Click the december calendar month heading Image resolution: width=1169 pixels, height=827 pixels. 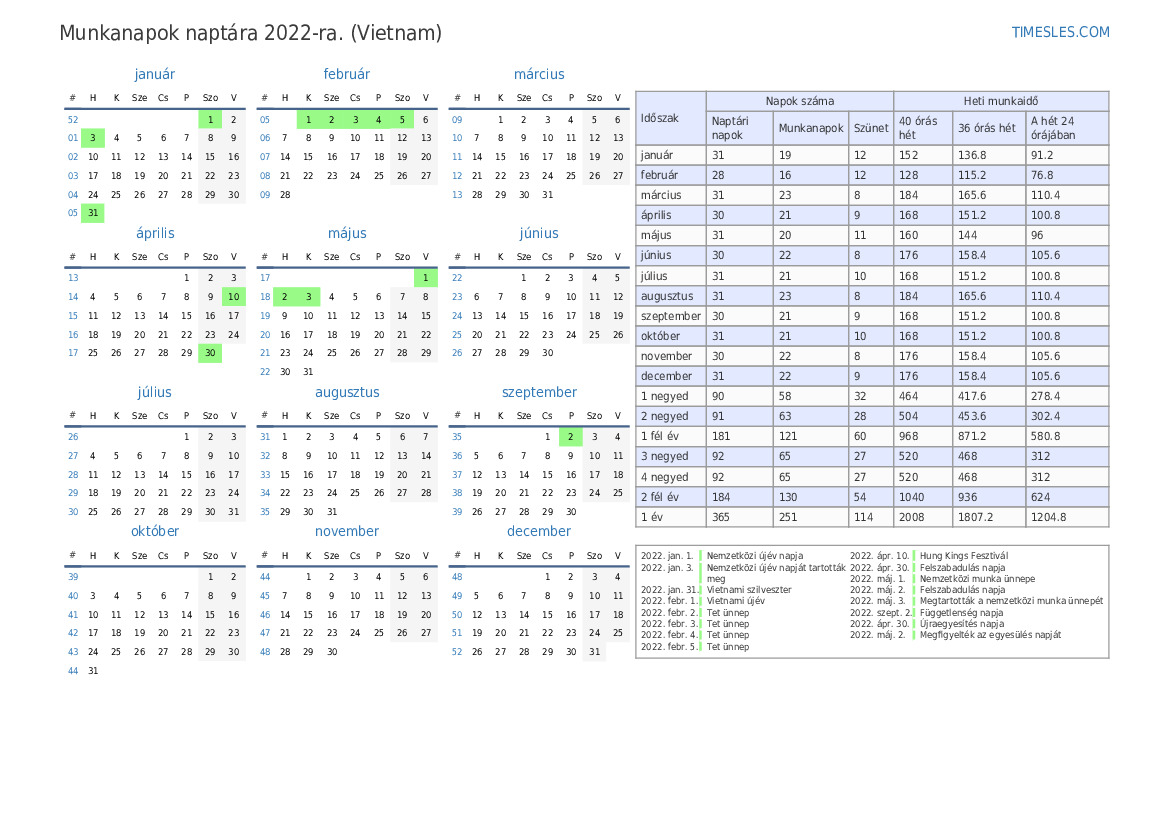coord(538,531)
